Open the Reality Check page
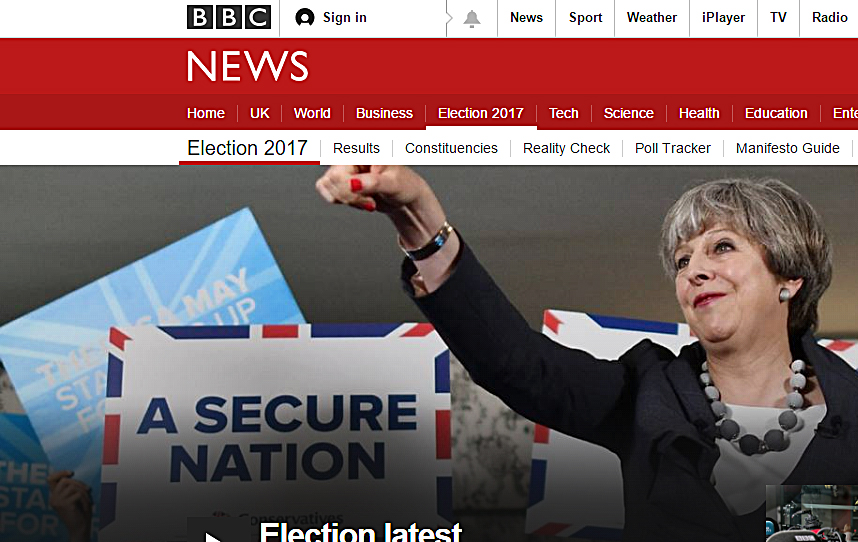This screenshot has height=542, width=858. click(x=566, y=148)
